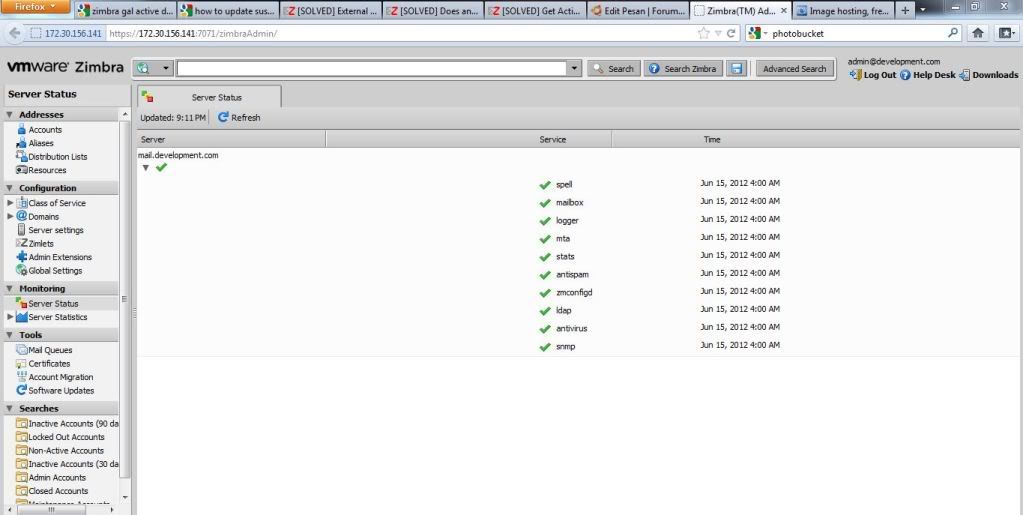Sort by the Server column header
The image size is (1023, 515).
[232, 139]
